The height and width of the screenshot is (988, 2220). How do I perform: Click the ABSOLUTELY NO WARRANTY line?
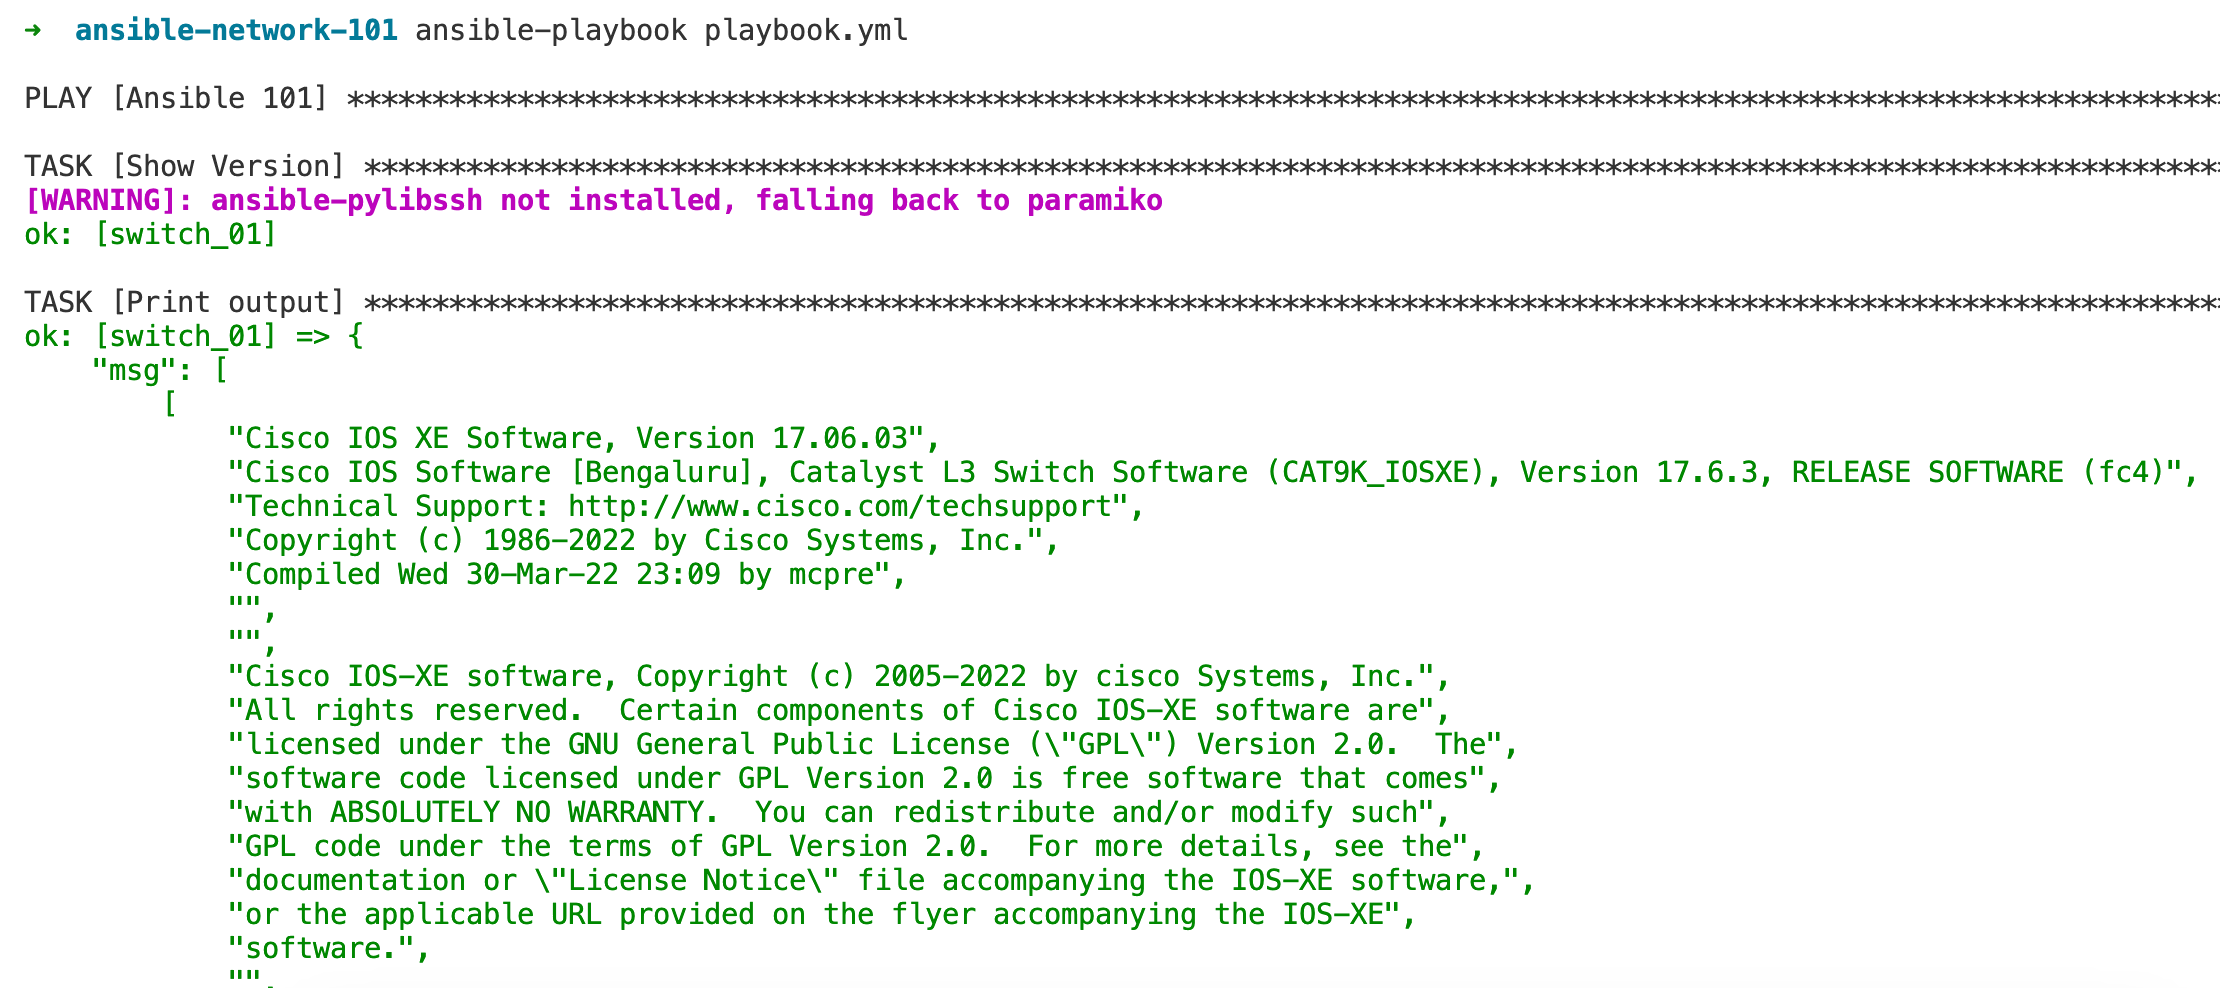pyautogui.click(x=839, y=813)
